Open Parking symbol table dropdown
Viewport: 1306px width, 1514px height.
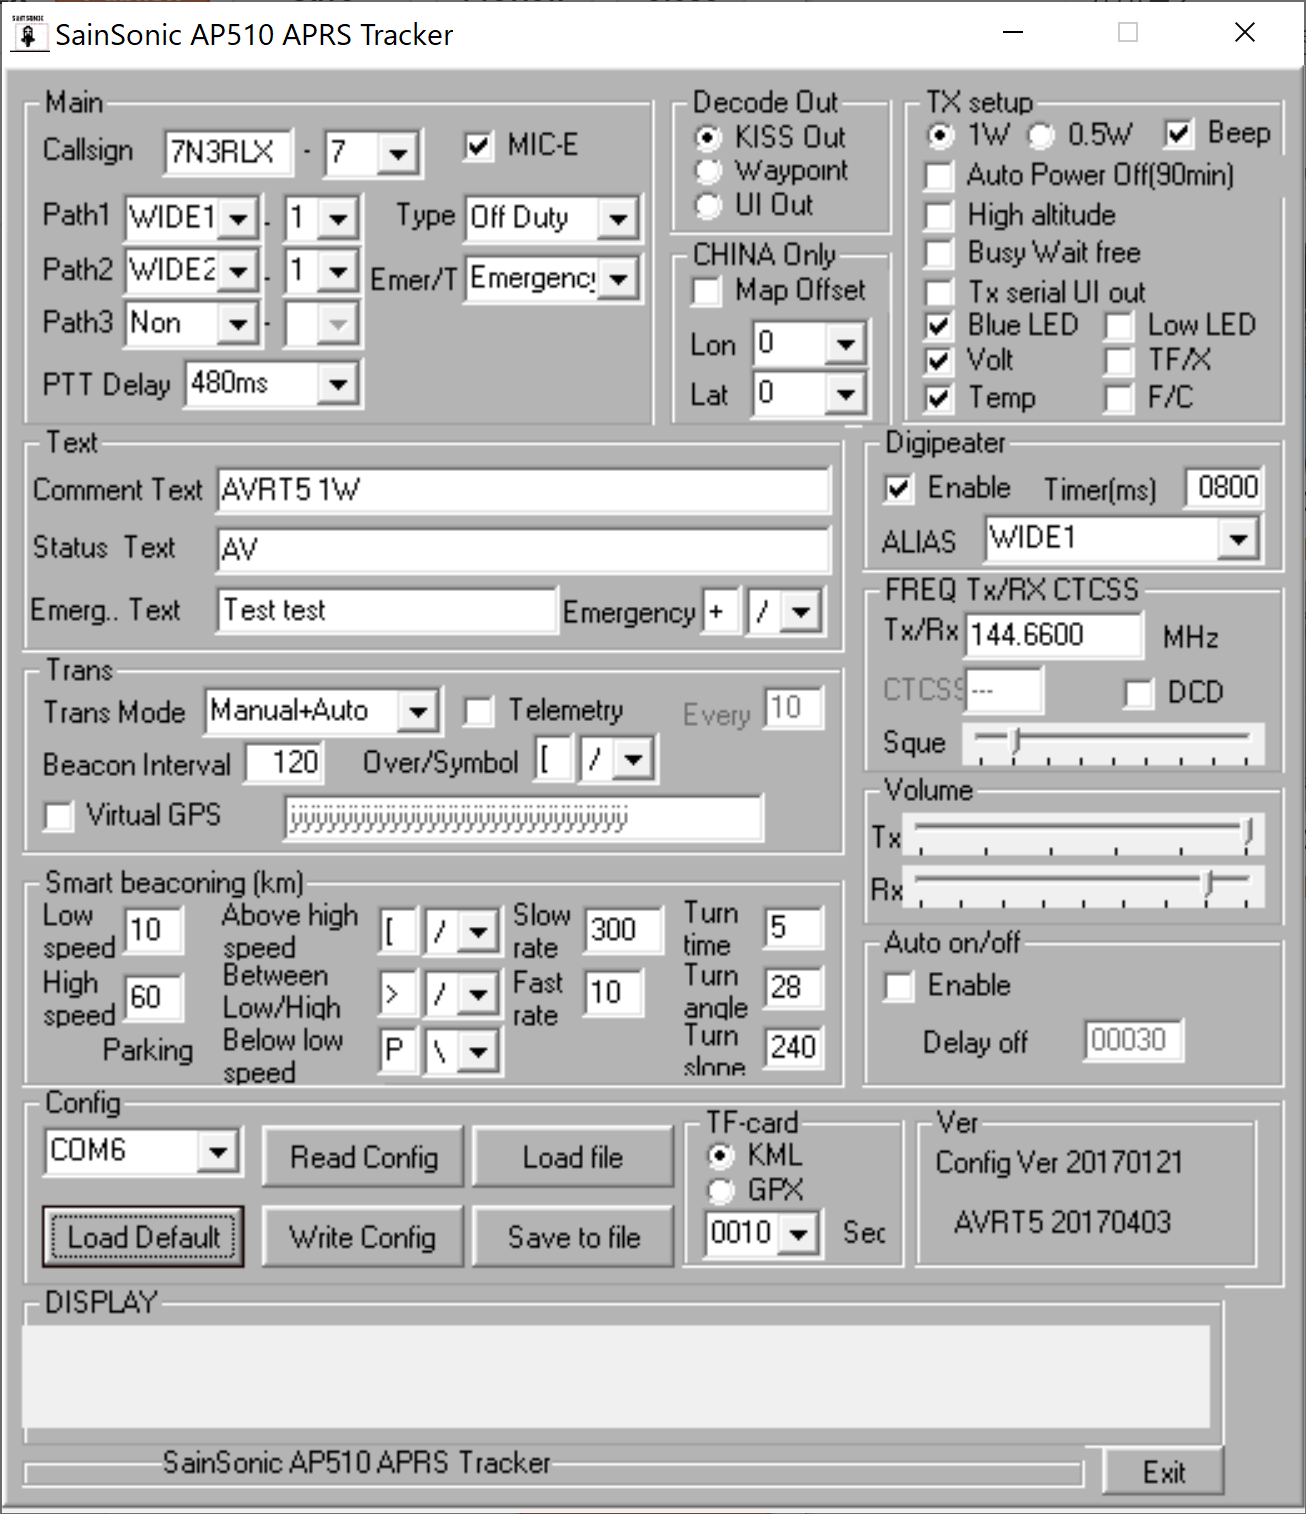(x=479, y=1051)
